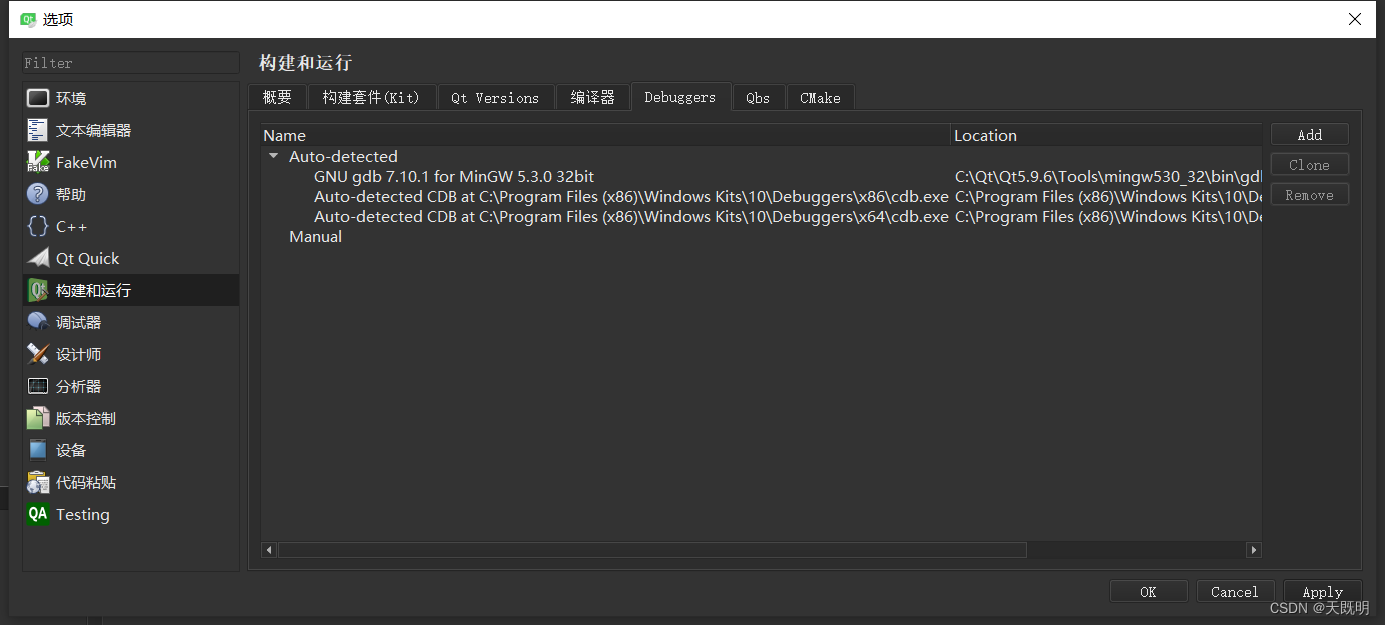Open the Qt Versions tab
This screenshot has height=625, width=1385.
[495, 97]
